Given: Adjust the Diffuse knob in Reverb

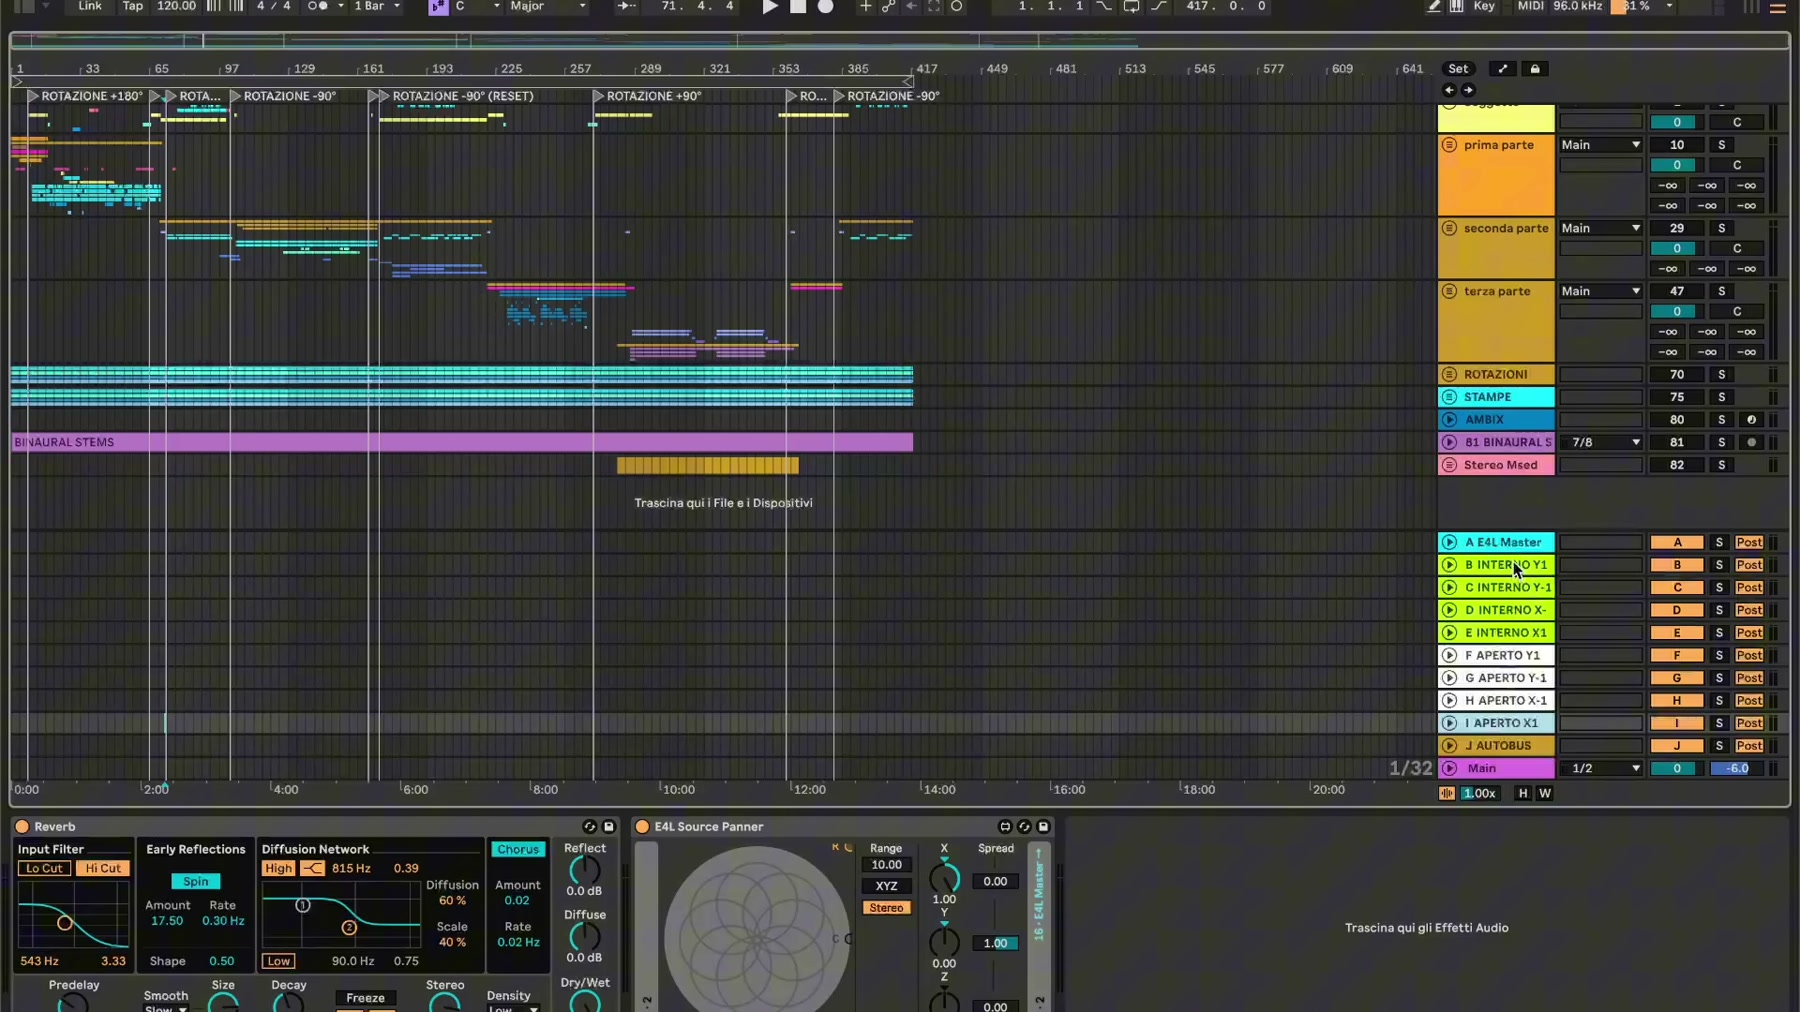Looking at the screenshot, I should point(584,937).
